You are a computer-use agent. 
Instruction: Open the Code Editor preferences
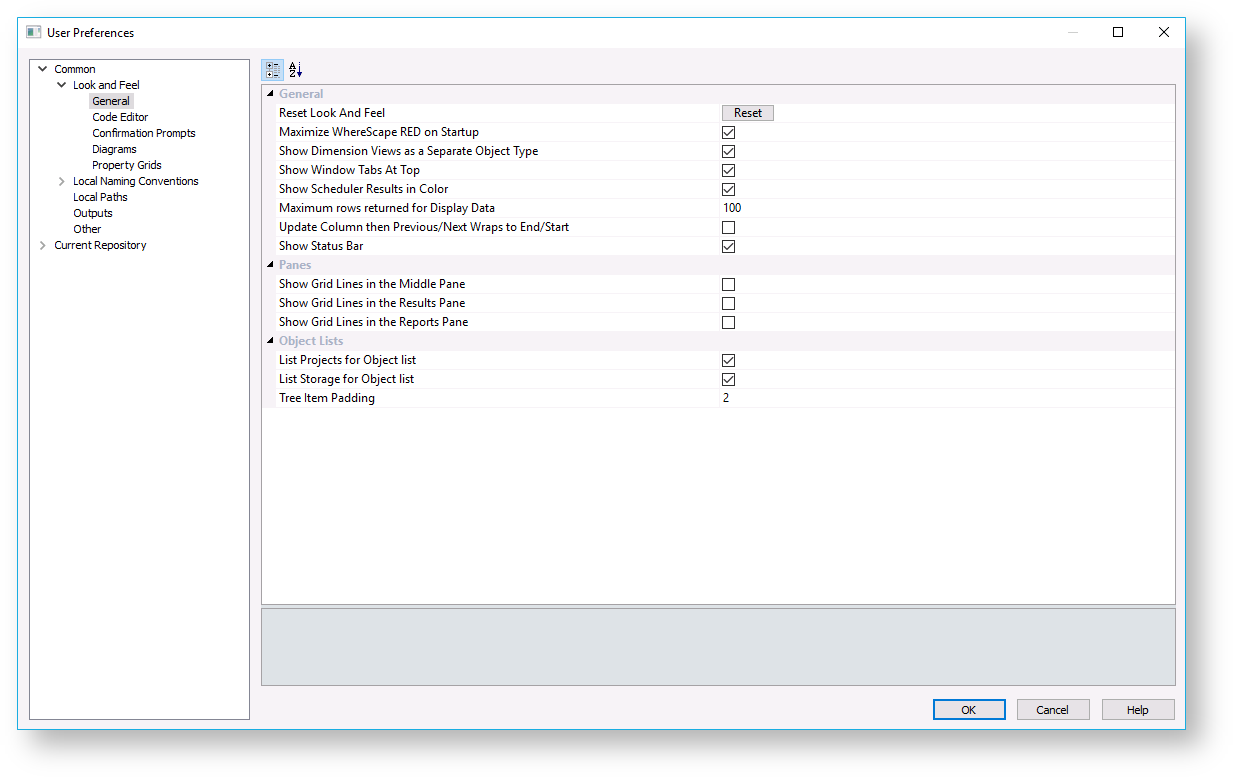click(120, 117)
